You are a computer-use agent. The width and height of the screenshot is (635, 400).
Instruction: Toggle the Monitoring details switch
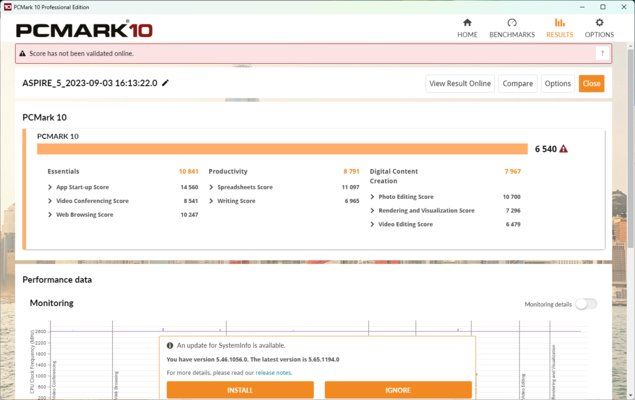tap(586, 304)
